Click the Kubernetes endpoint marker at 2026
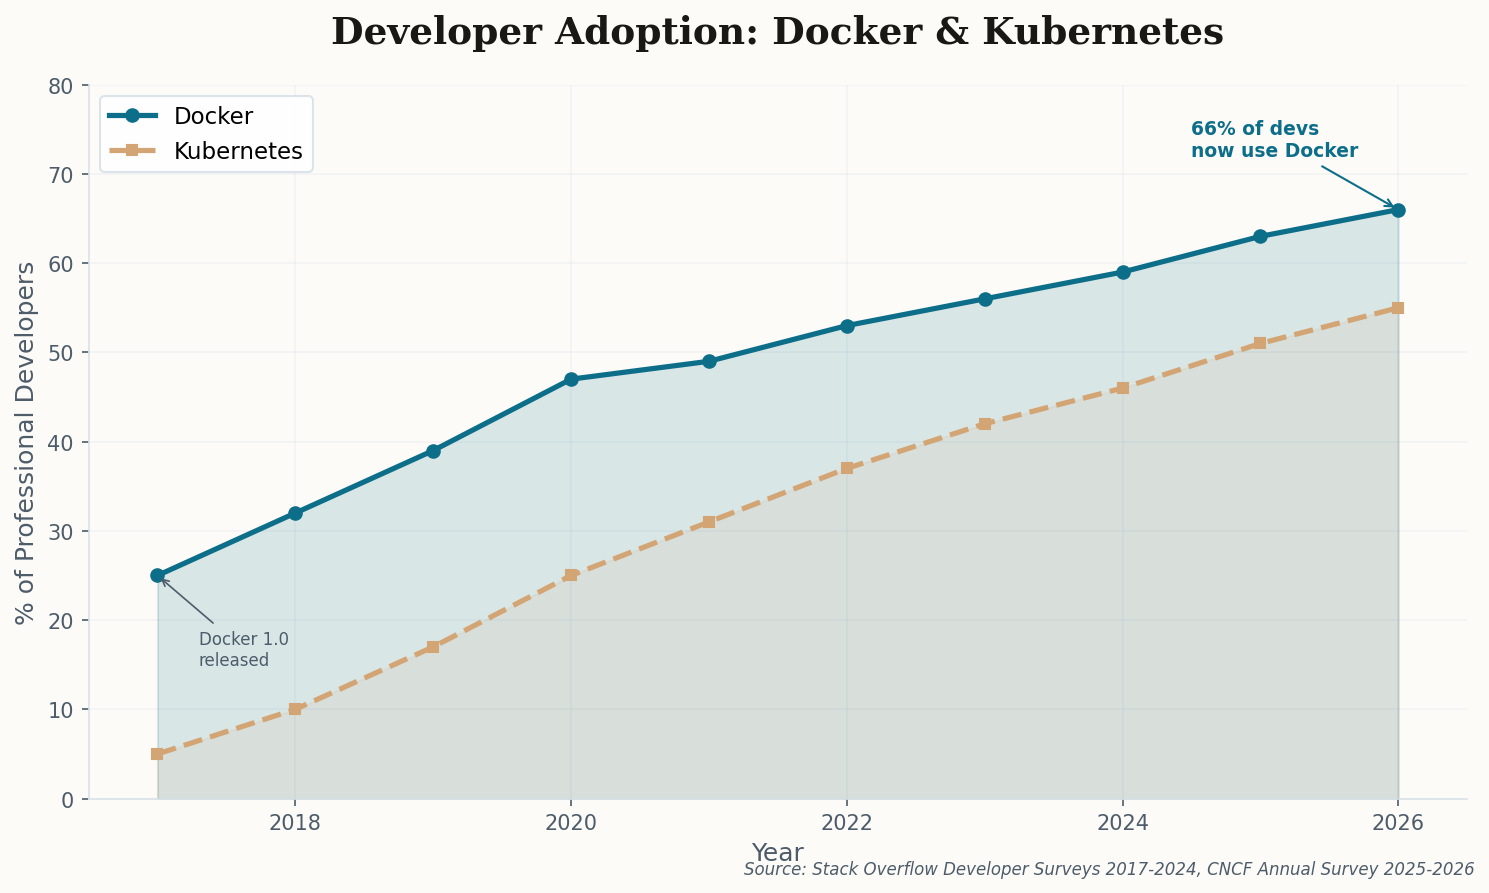Viewport: 1489px width, 893px height. [x=1398, y=307]
